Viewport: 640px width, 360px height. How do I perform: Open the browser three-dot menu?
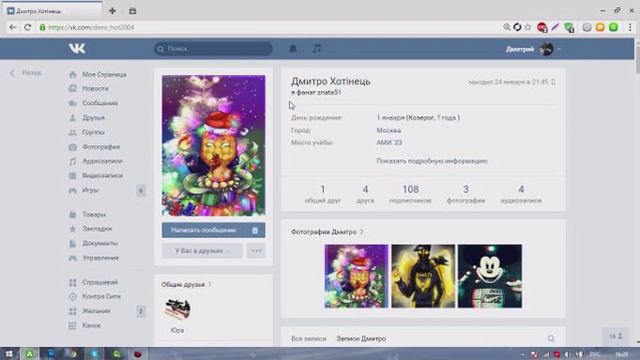pyautogui.click(x=630, y=27)
